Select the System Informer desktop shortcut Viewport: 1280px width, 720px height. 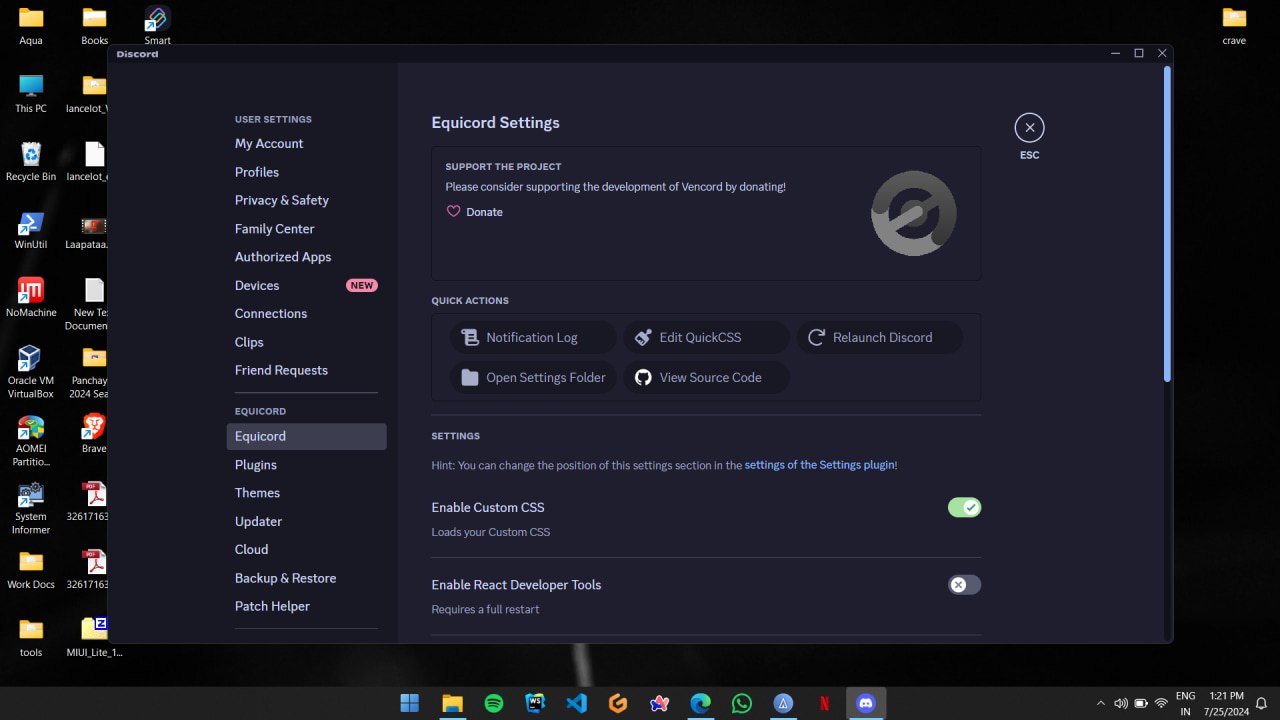[x=31, y=508]
